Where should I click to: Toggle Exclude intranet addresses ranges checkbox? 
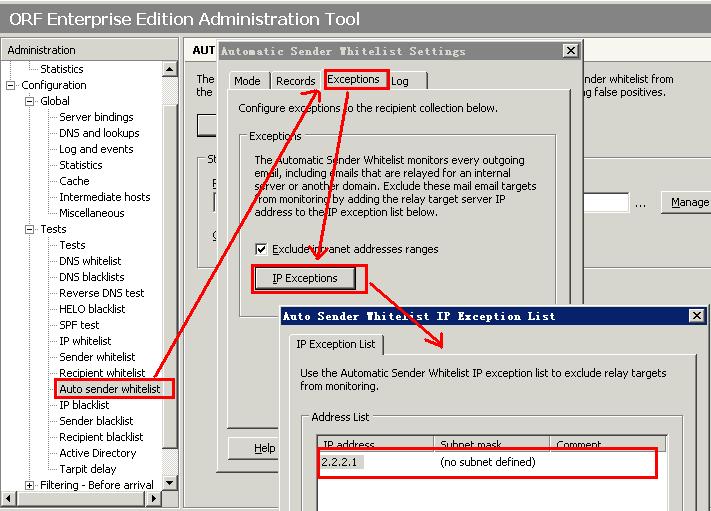pos(261,249)
